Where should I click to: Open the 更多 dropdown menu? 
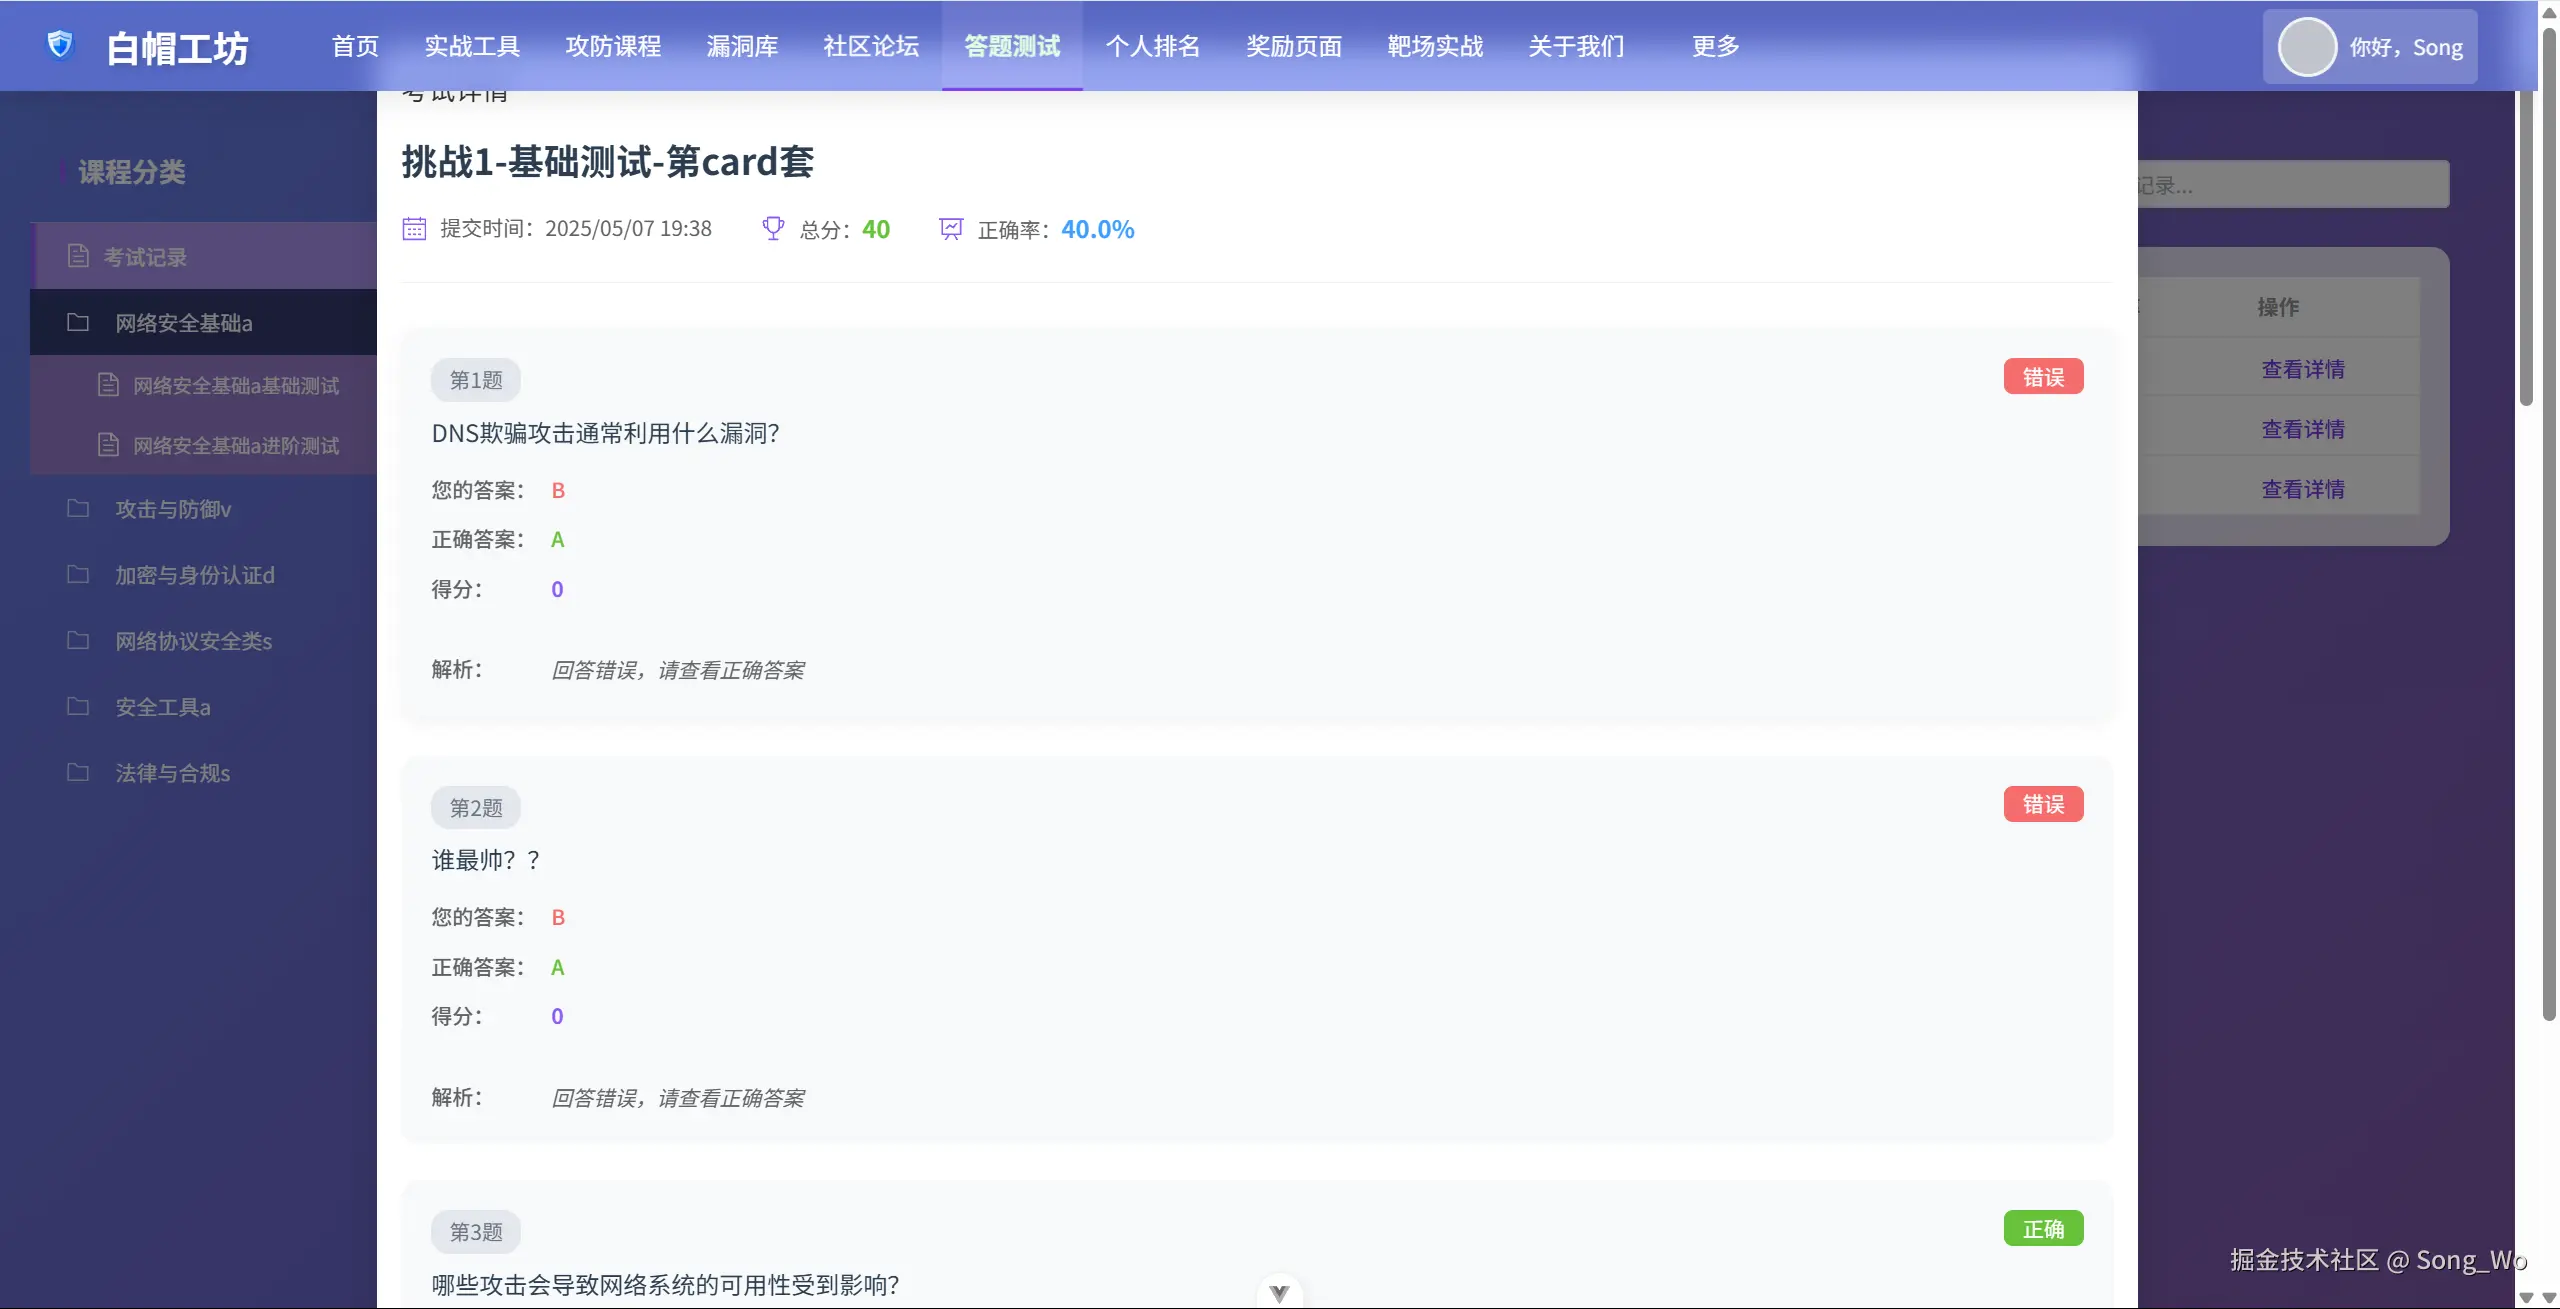[1713, 46]
